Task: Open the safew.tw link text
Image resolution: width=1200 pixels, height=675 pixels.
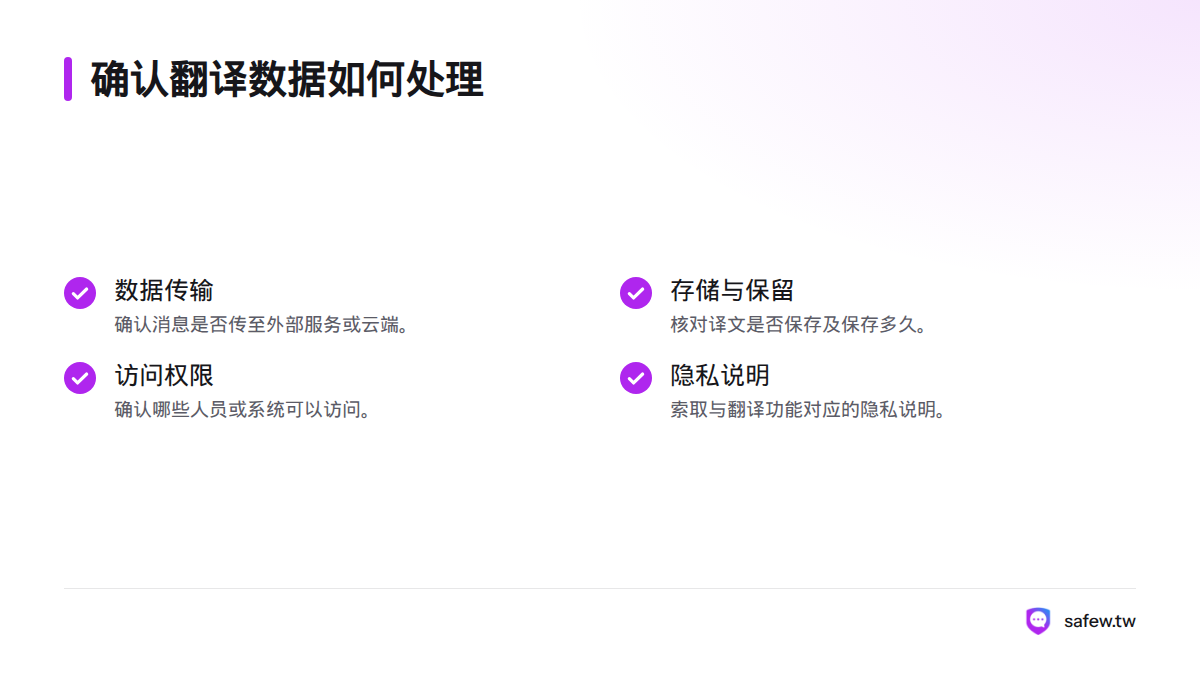Action: 1100,621
